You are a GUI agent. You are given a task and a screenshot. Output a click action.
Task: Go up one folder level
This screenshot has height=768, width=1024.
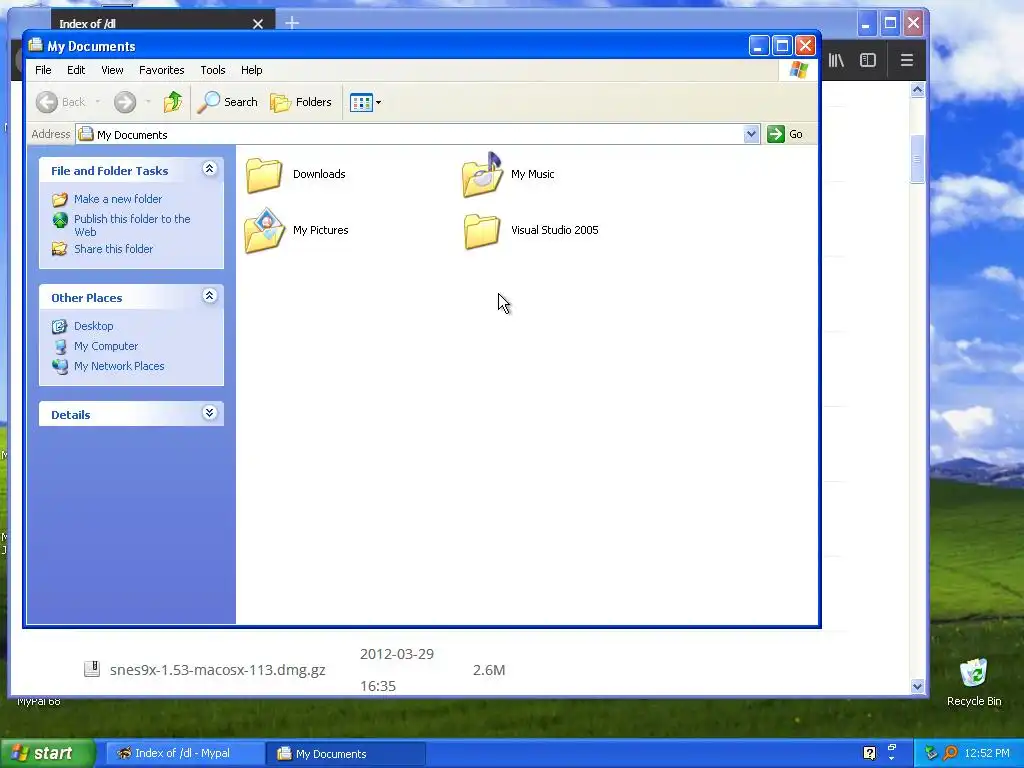[x=173, y=102]
